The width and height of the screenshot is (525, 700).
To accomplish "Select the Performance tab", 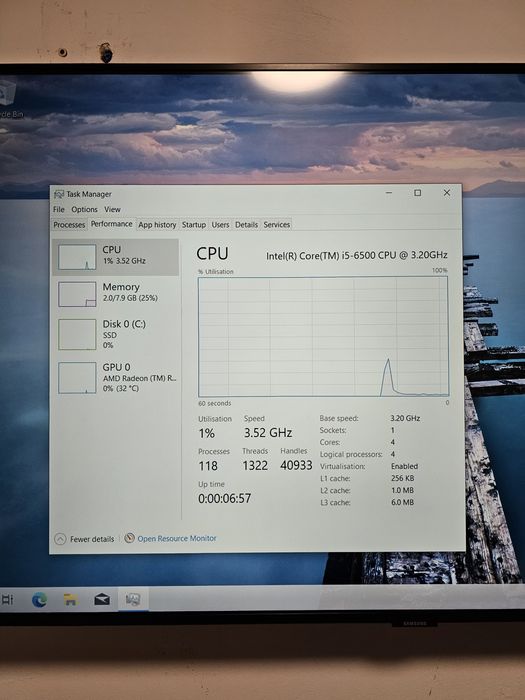I will click(x=112, y=224).
